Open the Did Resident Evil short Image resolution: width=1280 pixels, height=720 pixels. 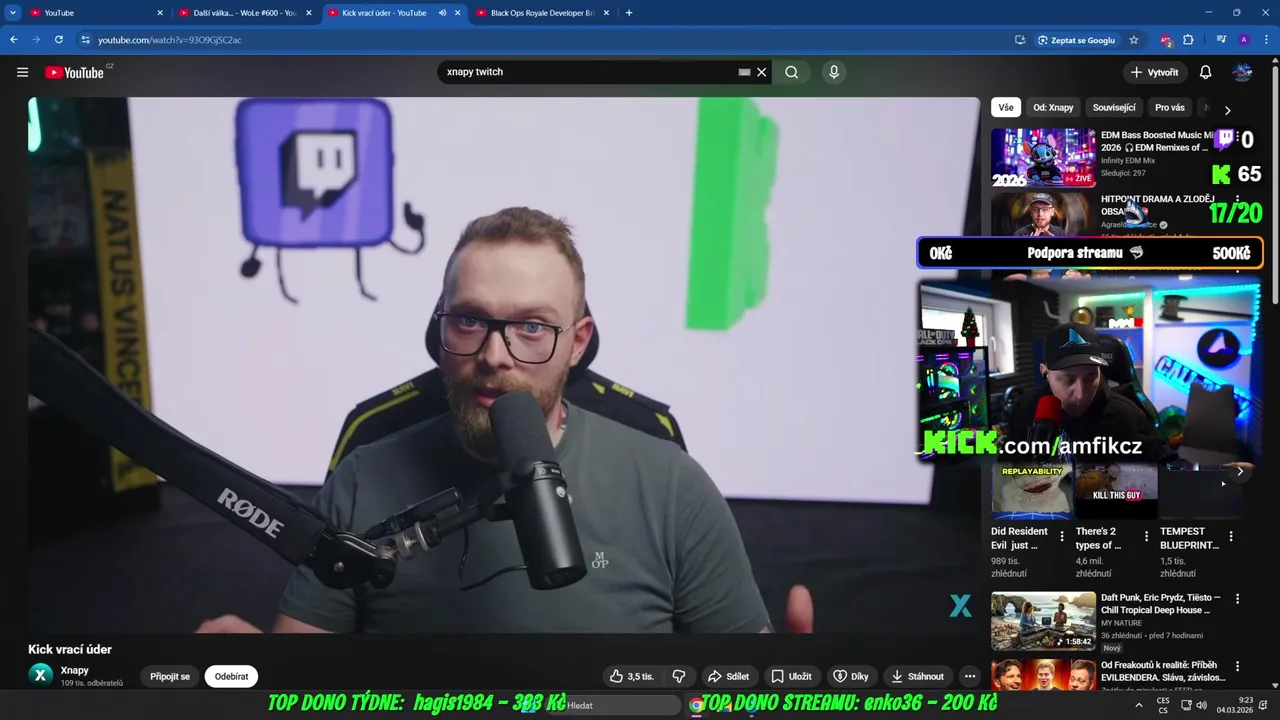[x=1031, y=492]
